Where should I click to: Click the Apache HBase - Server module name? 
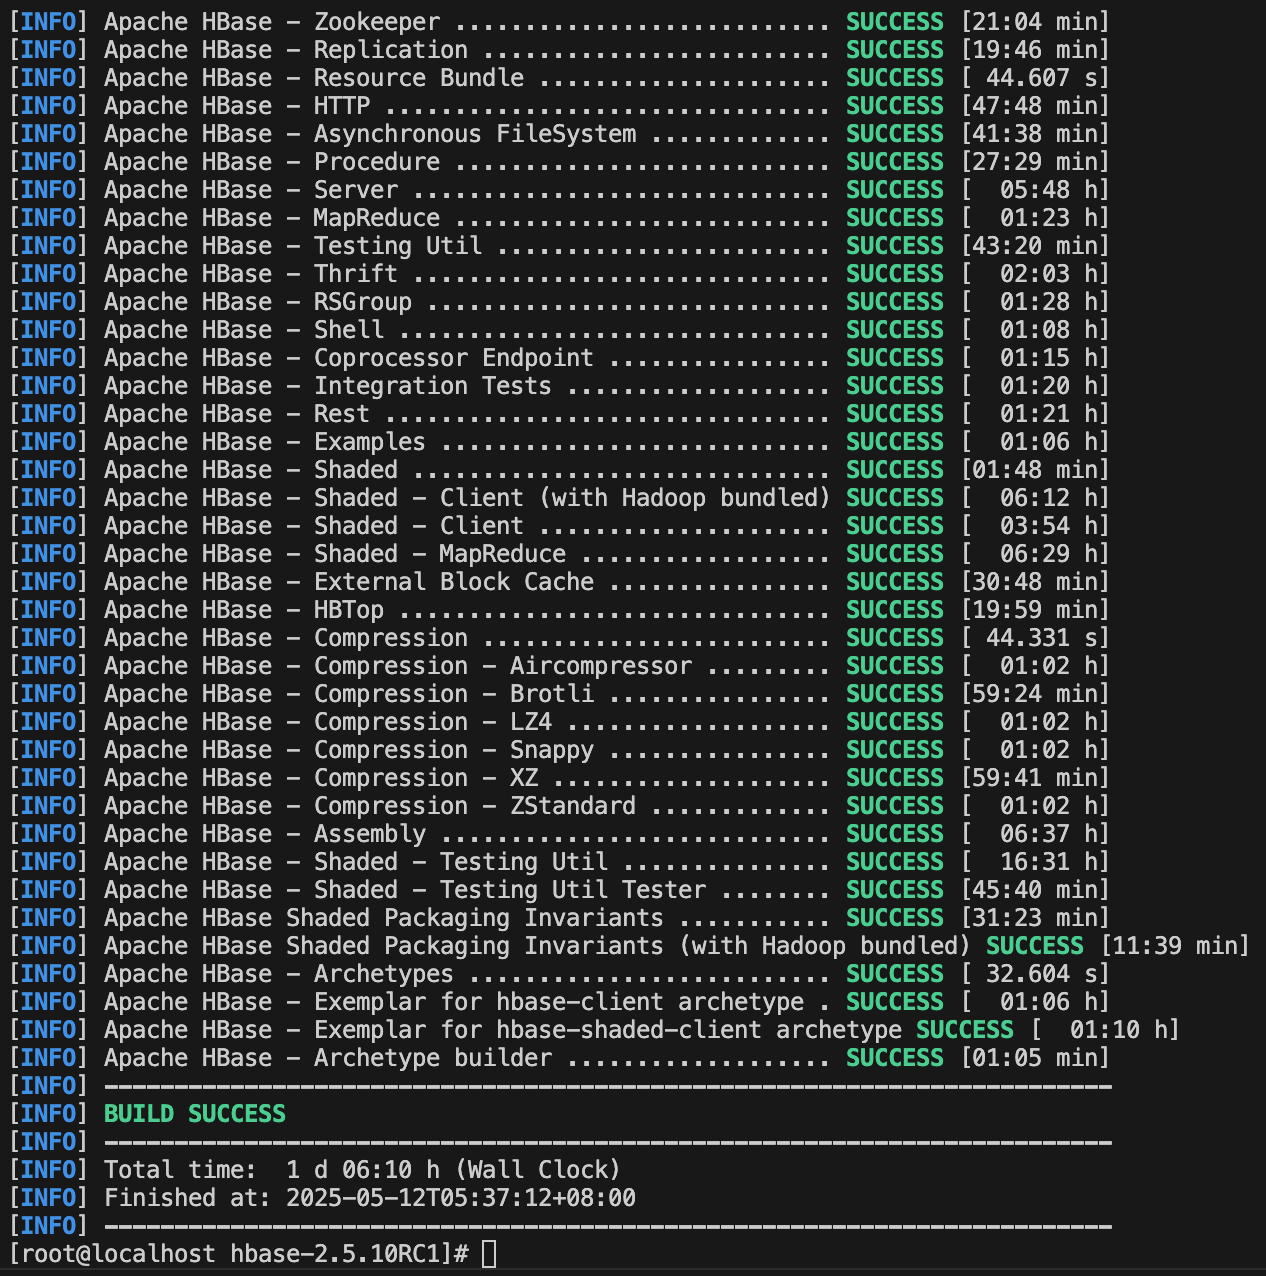tap(251, 190)
